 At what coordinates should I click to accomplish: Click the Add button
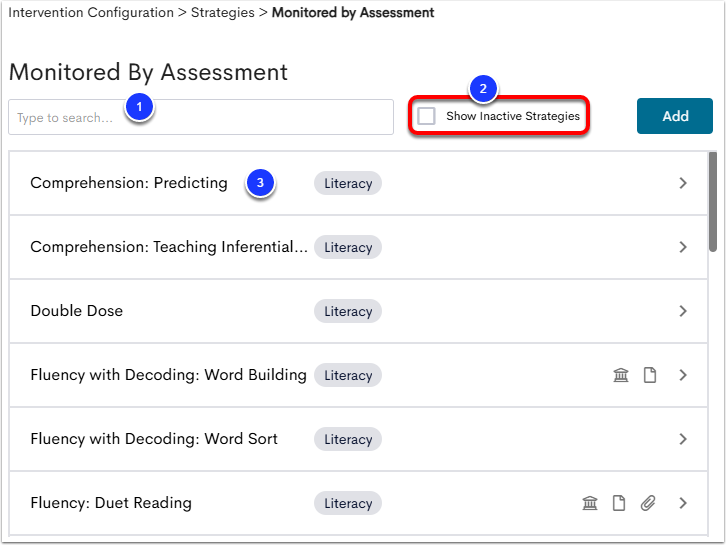point(675,116)
